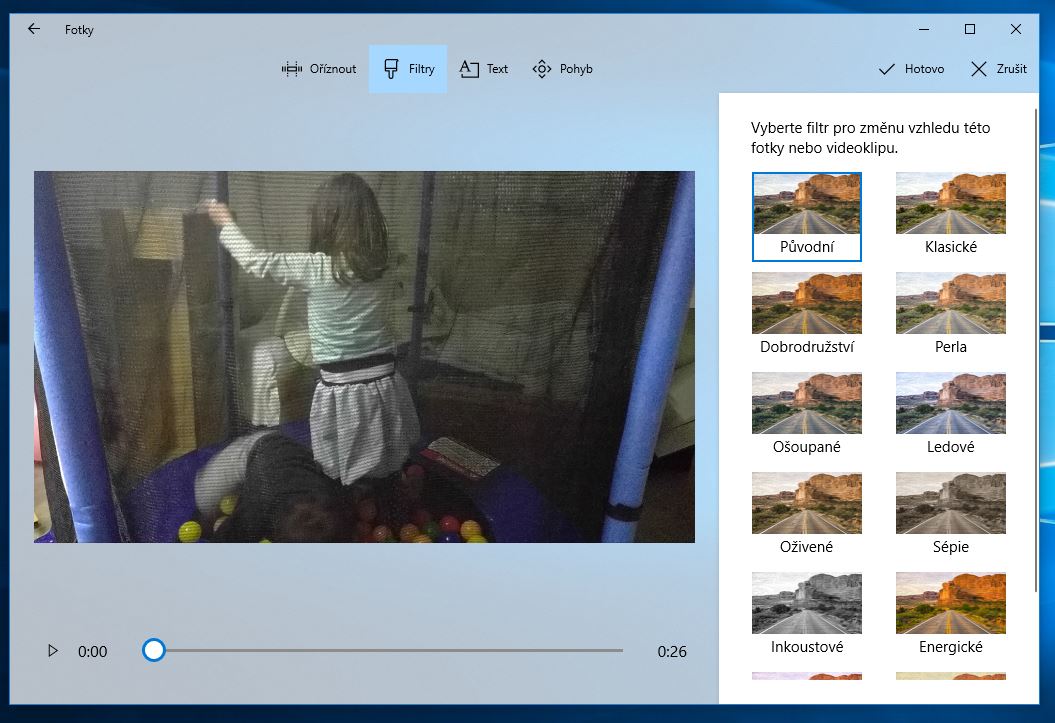Click the 0:00 current time label
This screenshot has height=723, width=1055.
(x=92, y=652)
